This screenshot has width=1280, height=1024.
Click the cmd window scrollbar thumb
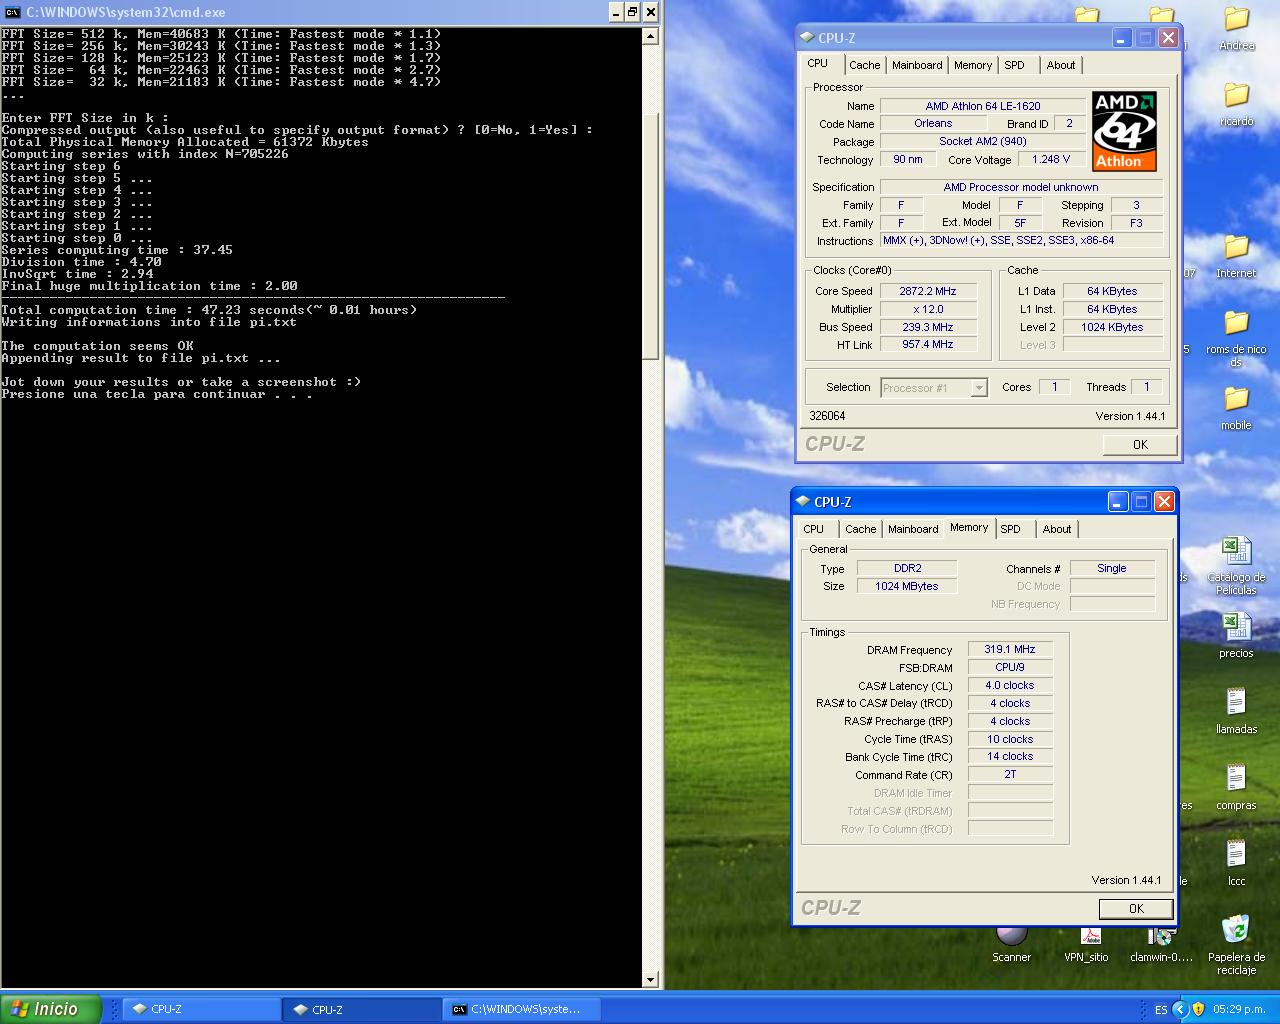click(650, 235)
